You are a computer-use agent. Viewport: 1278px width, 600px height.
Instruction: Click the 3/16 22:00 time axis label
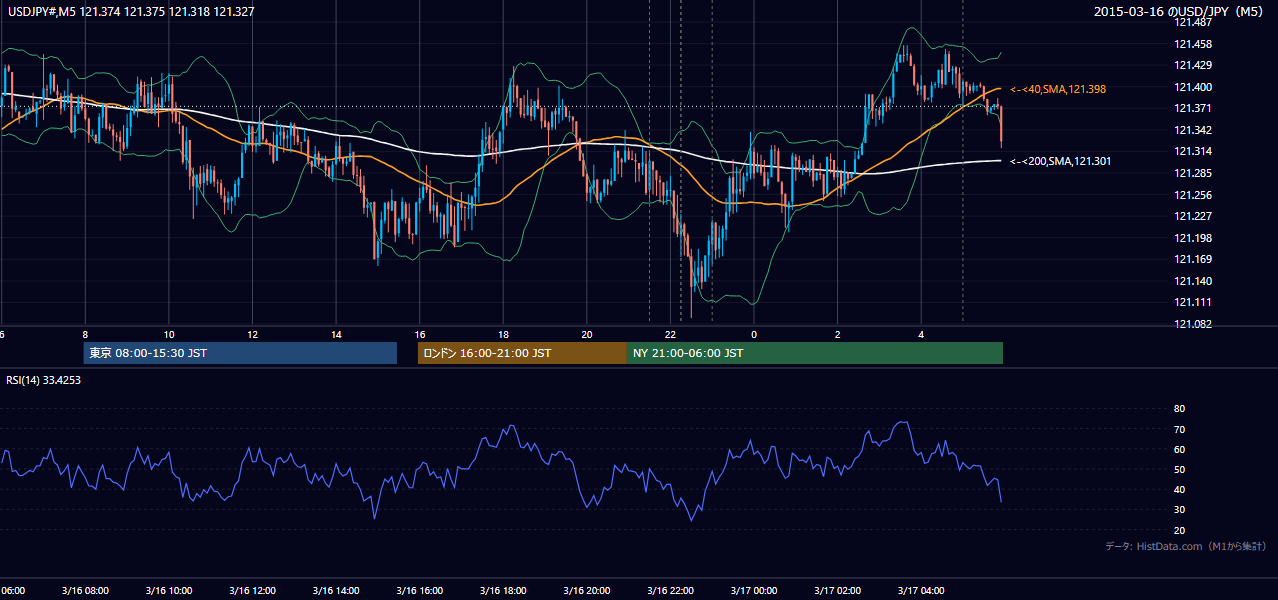(x=670, y=591)
